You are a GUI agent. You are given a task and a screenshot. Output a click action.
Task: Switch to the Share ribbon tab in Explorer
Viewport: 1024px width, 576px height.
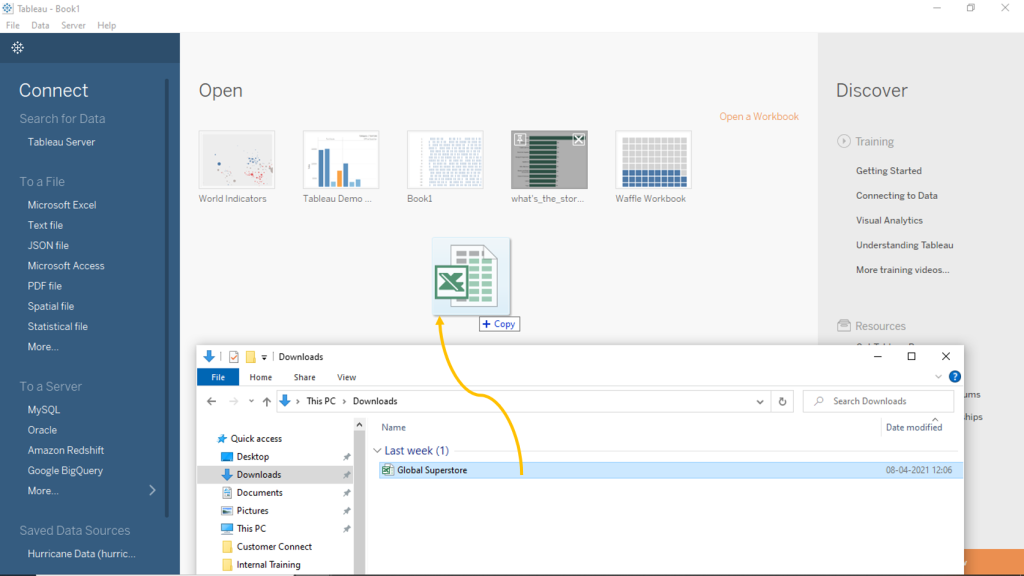tap(304, 377)
